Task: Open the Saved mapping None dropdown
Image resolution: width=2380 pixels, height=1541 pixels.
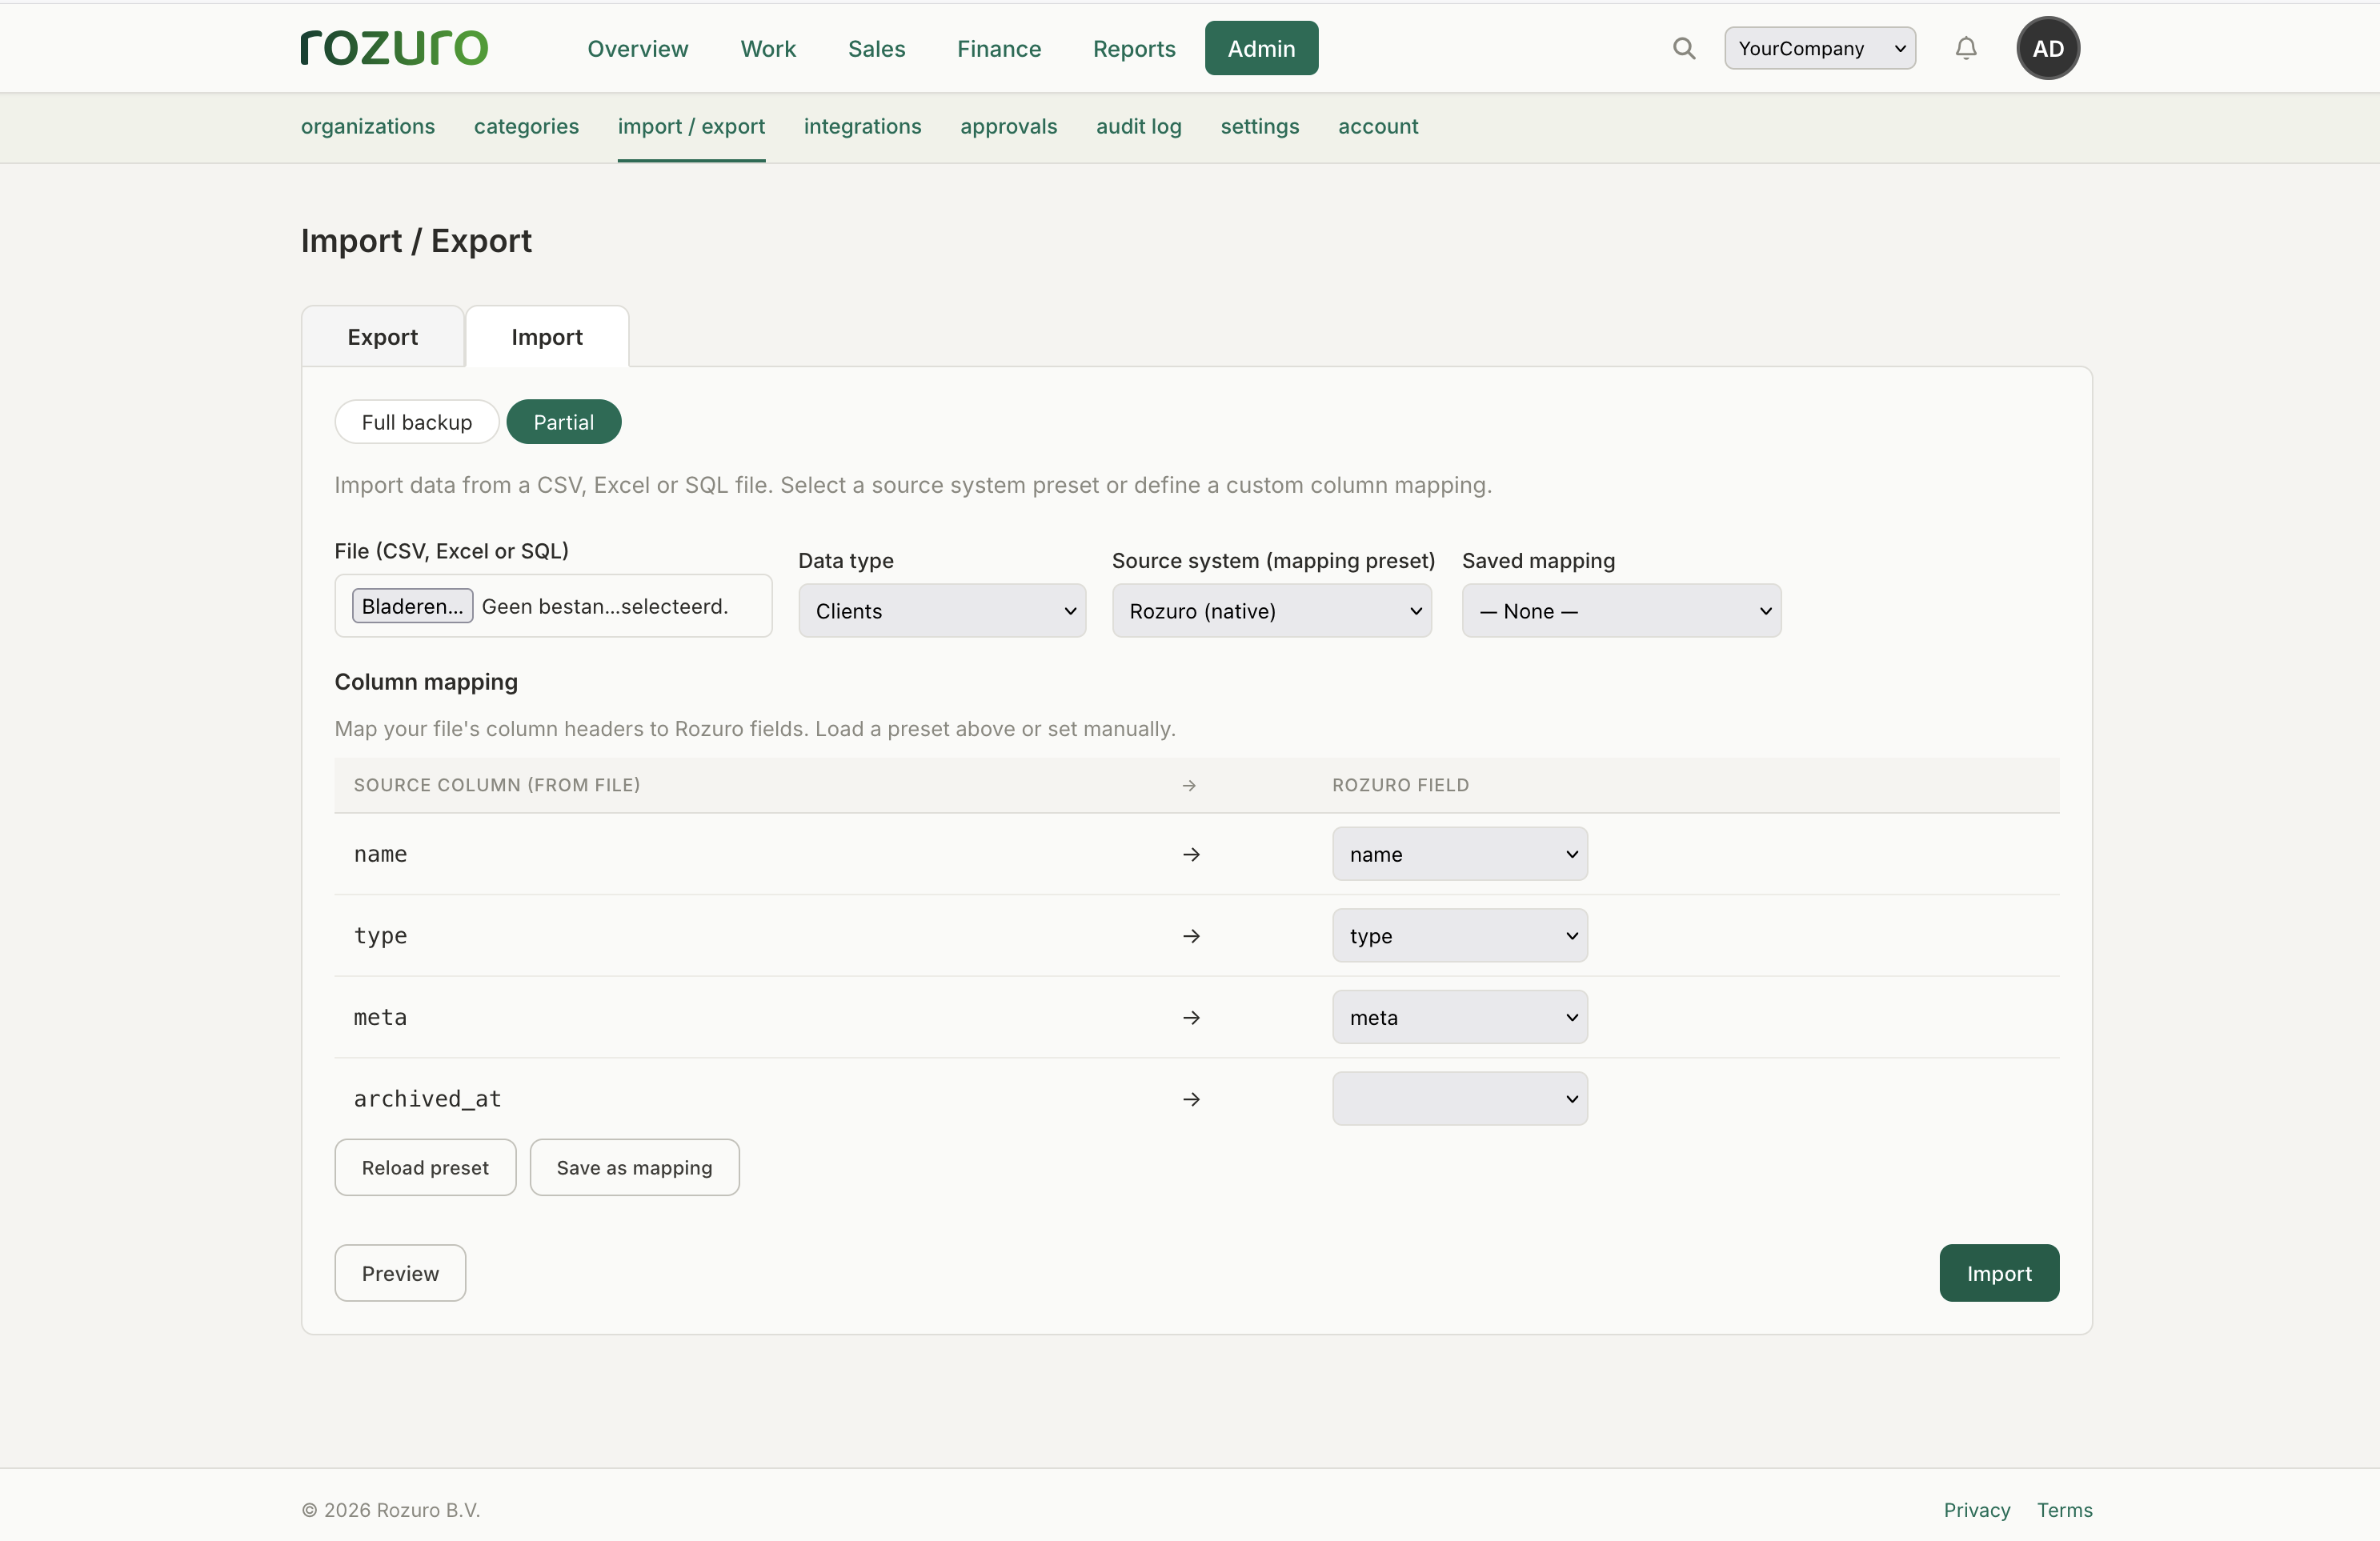Action: (1621, 611)
